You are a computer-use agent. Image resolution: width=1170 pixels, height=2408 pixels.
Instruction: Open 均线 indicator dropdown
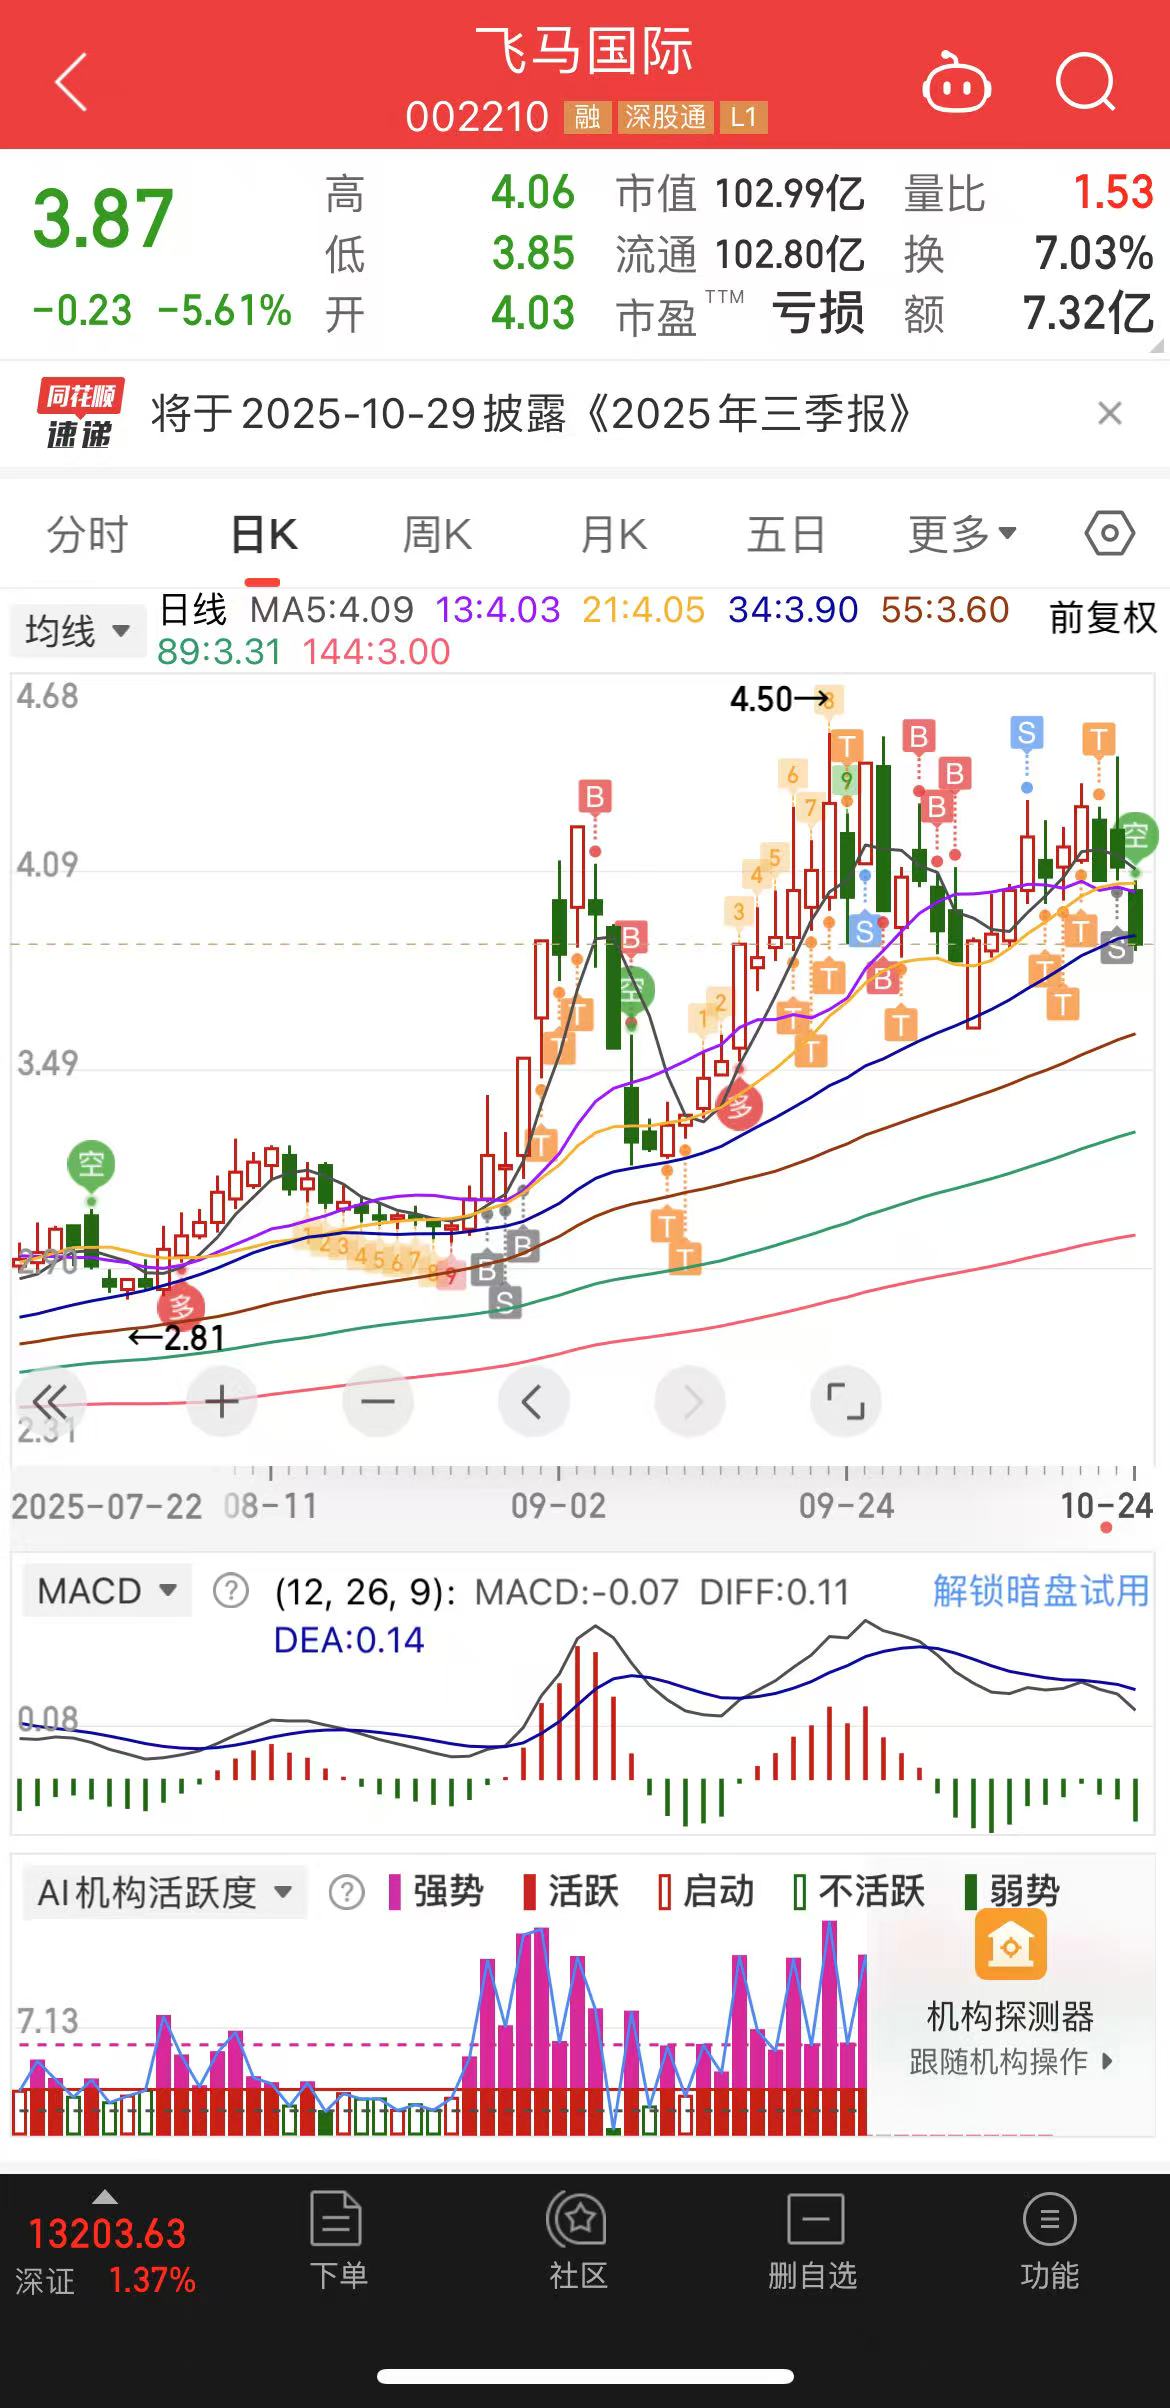(78, 631)
